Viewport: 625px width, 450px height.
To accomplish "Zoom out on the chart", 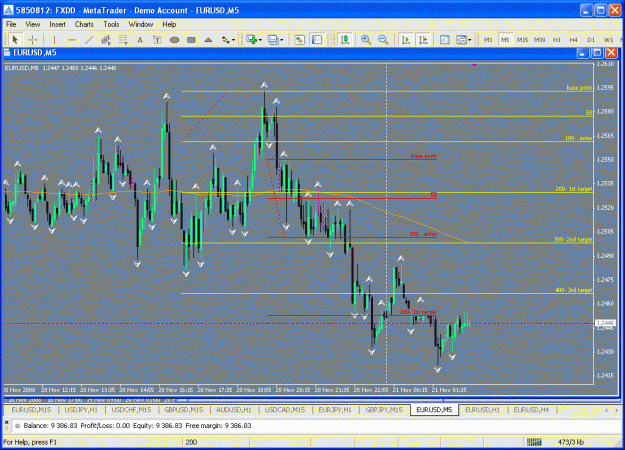I will tap(383, 39).
